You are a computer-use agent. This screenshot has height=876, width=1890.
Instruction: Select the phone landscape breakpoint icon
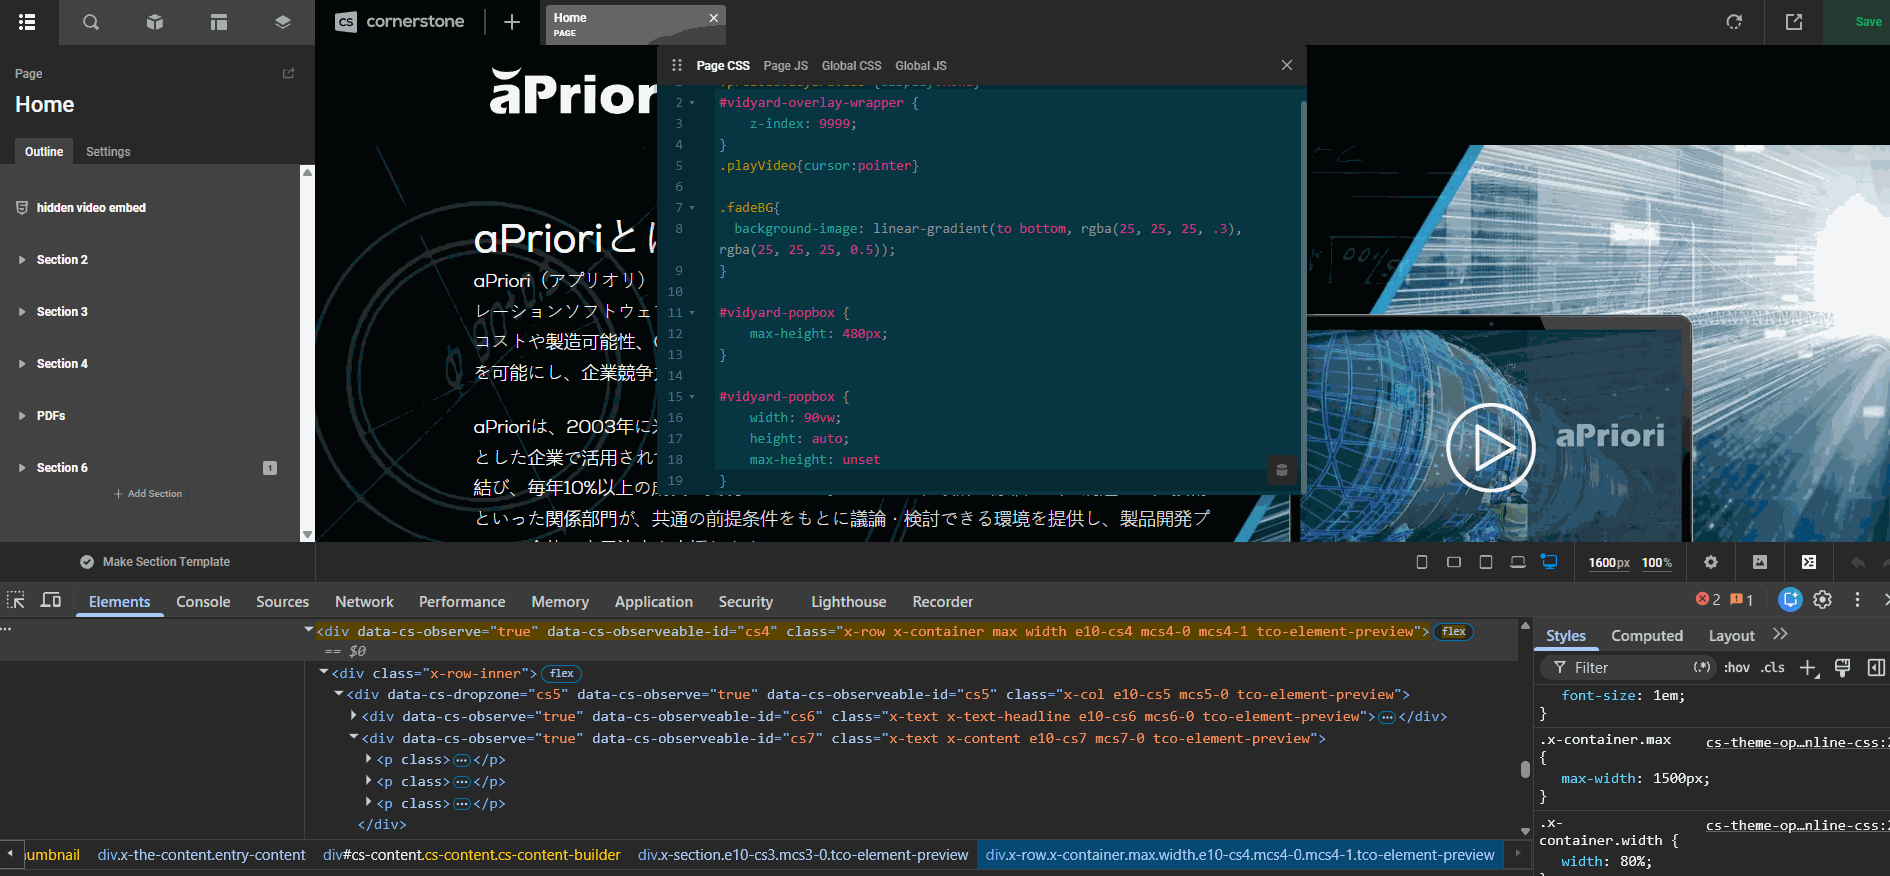pos(1454,562)
